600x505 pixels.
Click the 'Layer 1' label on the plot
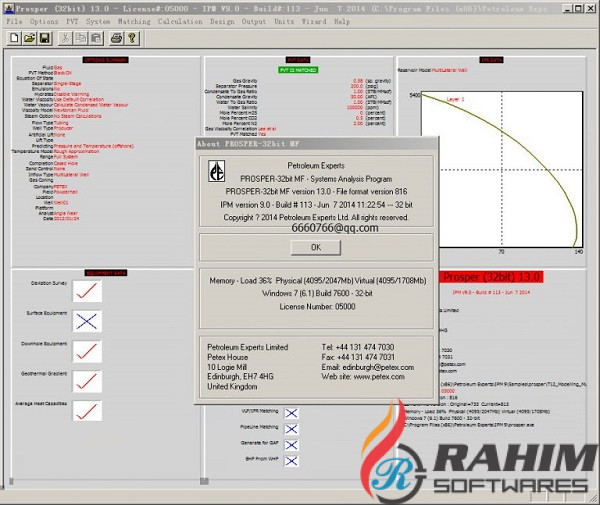point(455,99)
